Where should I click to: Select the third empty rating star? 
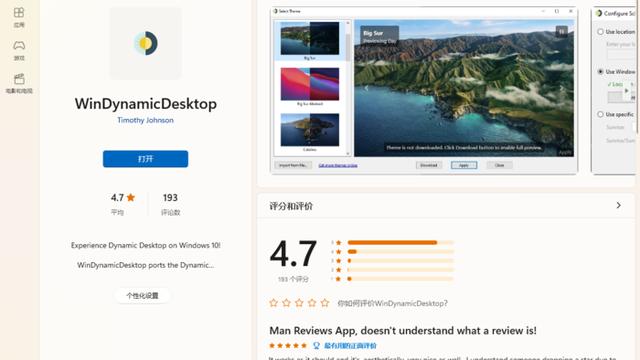[299, 303]
